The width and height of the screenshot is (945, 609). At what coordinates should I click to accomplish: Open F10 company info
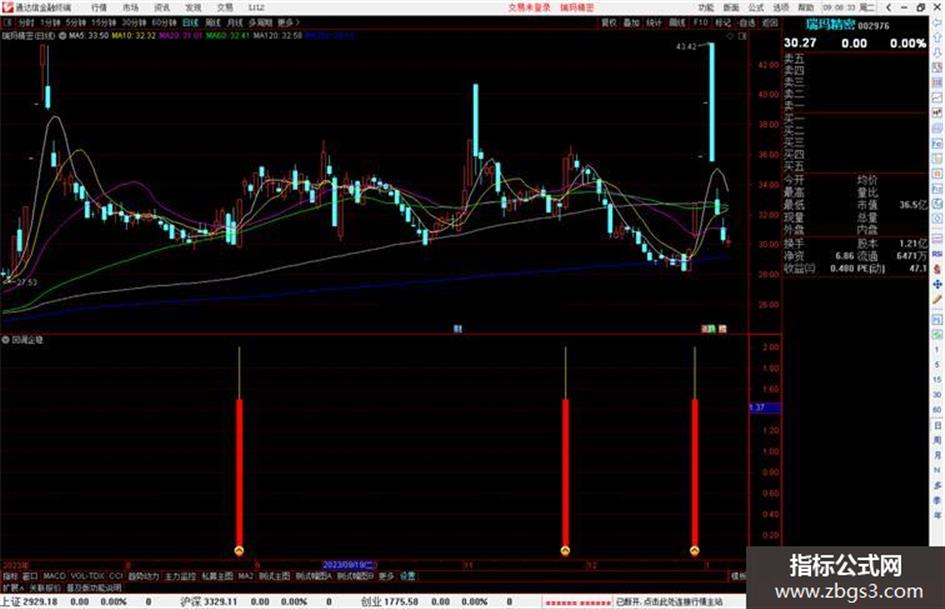click(x=700, y=22)
